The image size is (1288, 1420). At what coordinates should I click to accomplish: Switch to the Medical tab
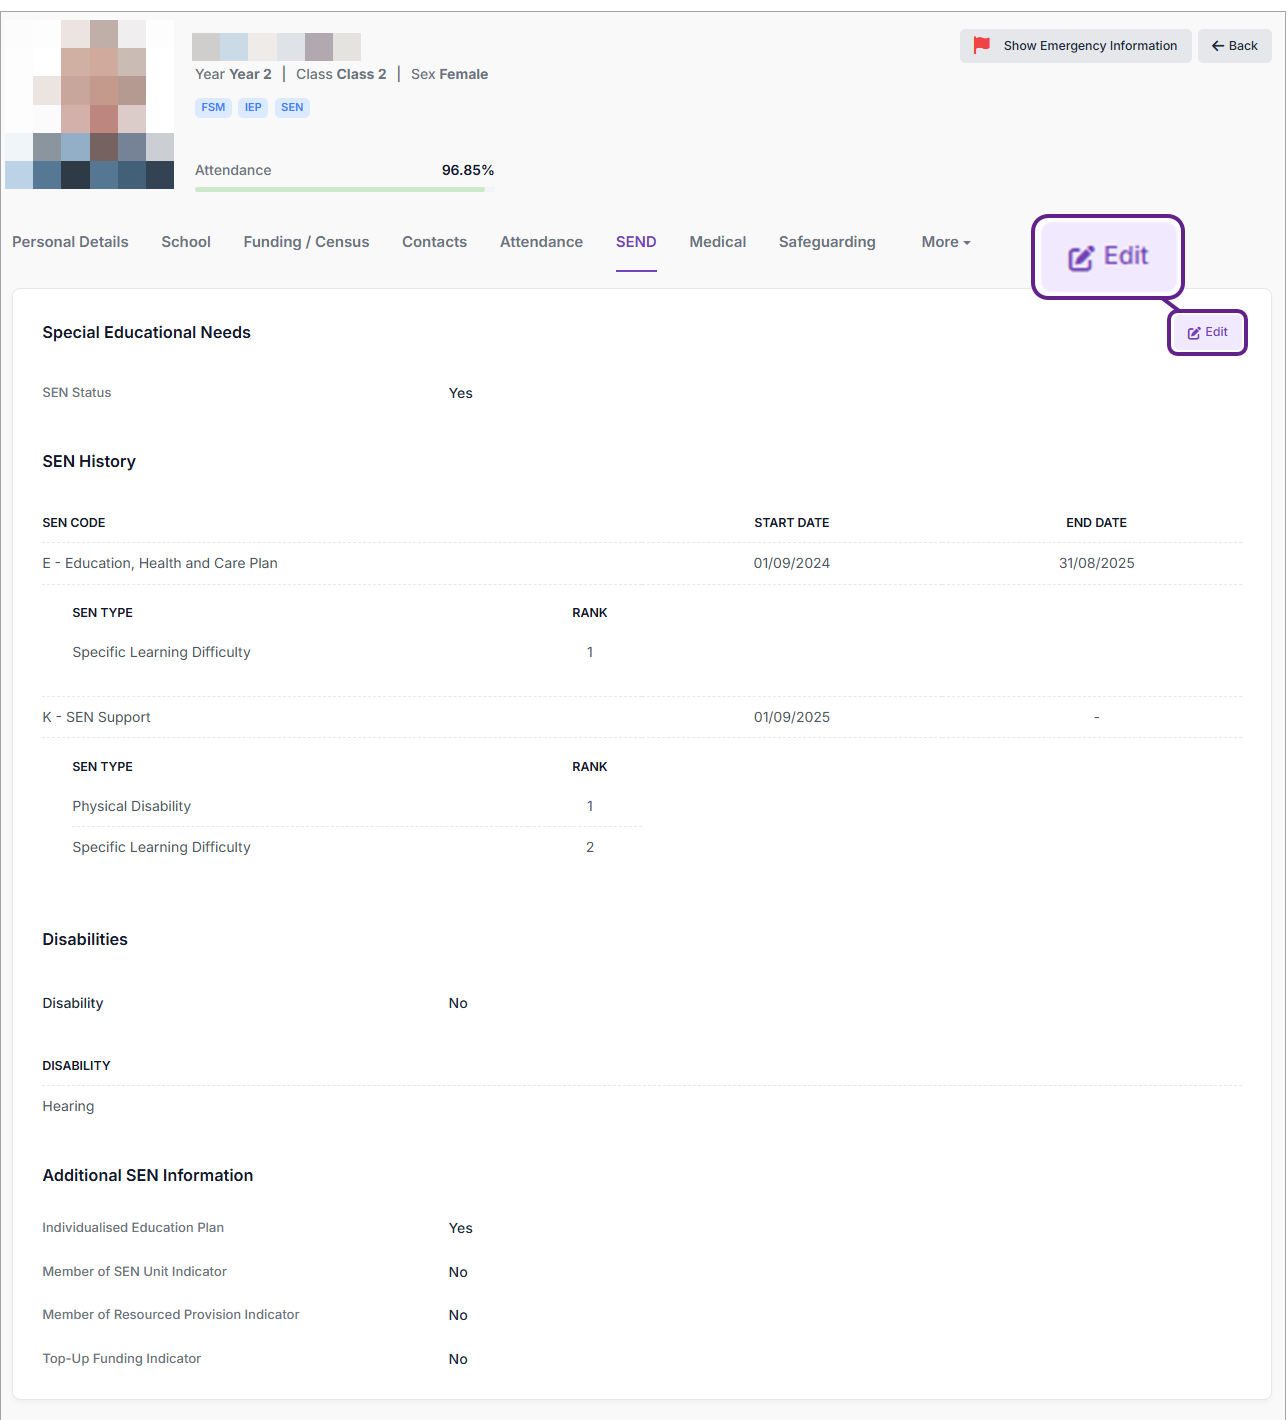(717, 242)
